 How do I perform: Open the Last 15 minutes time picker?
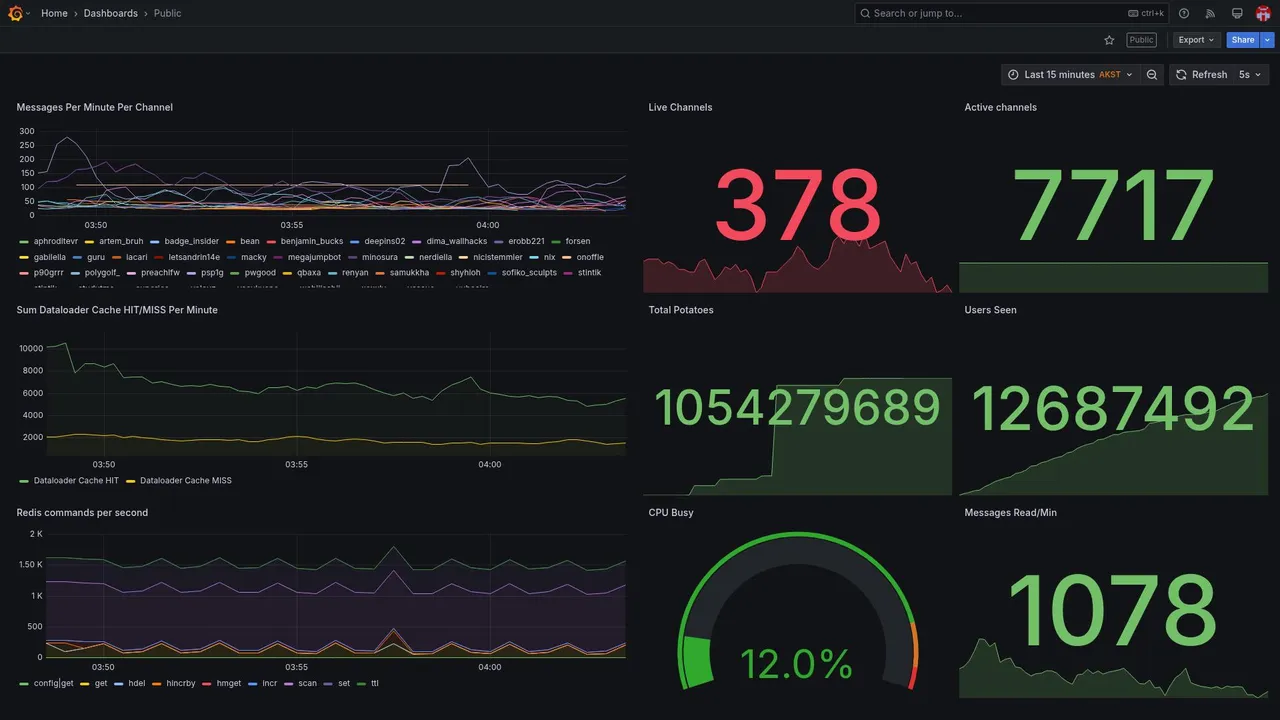(1070, 75)
